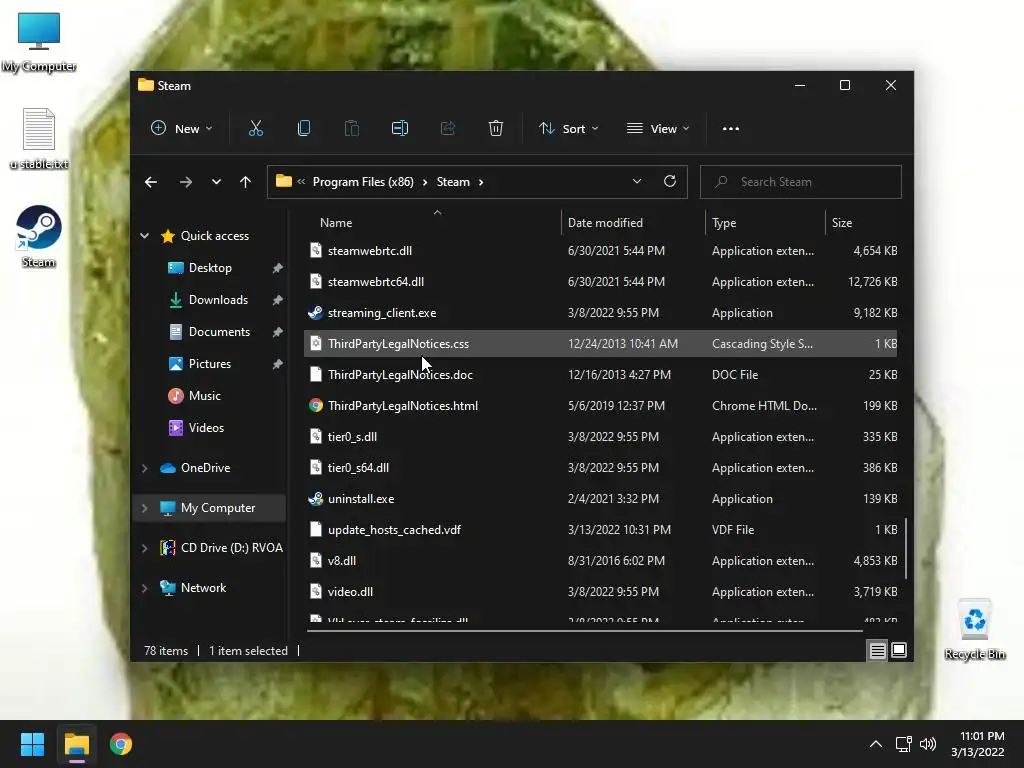Switch to details view layout icon
This screenshot has width=1024, height=768.
tap(878, 650)
